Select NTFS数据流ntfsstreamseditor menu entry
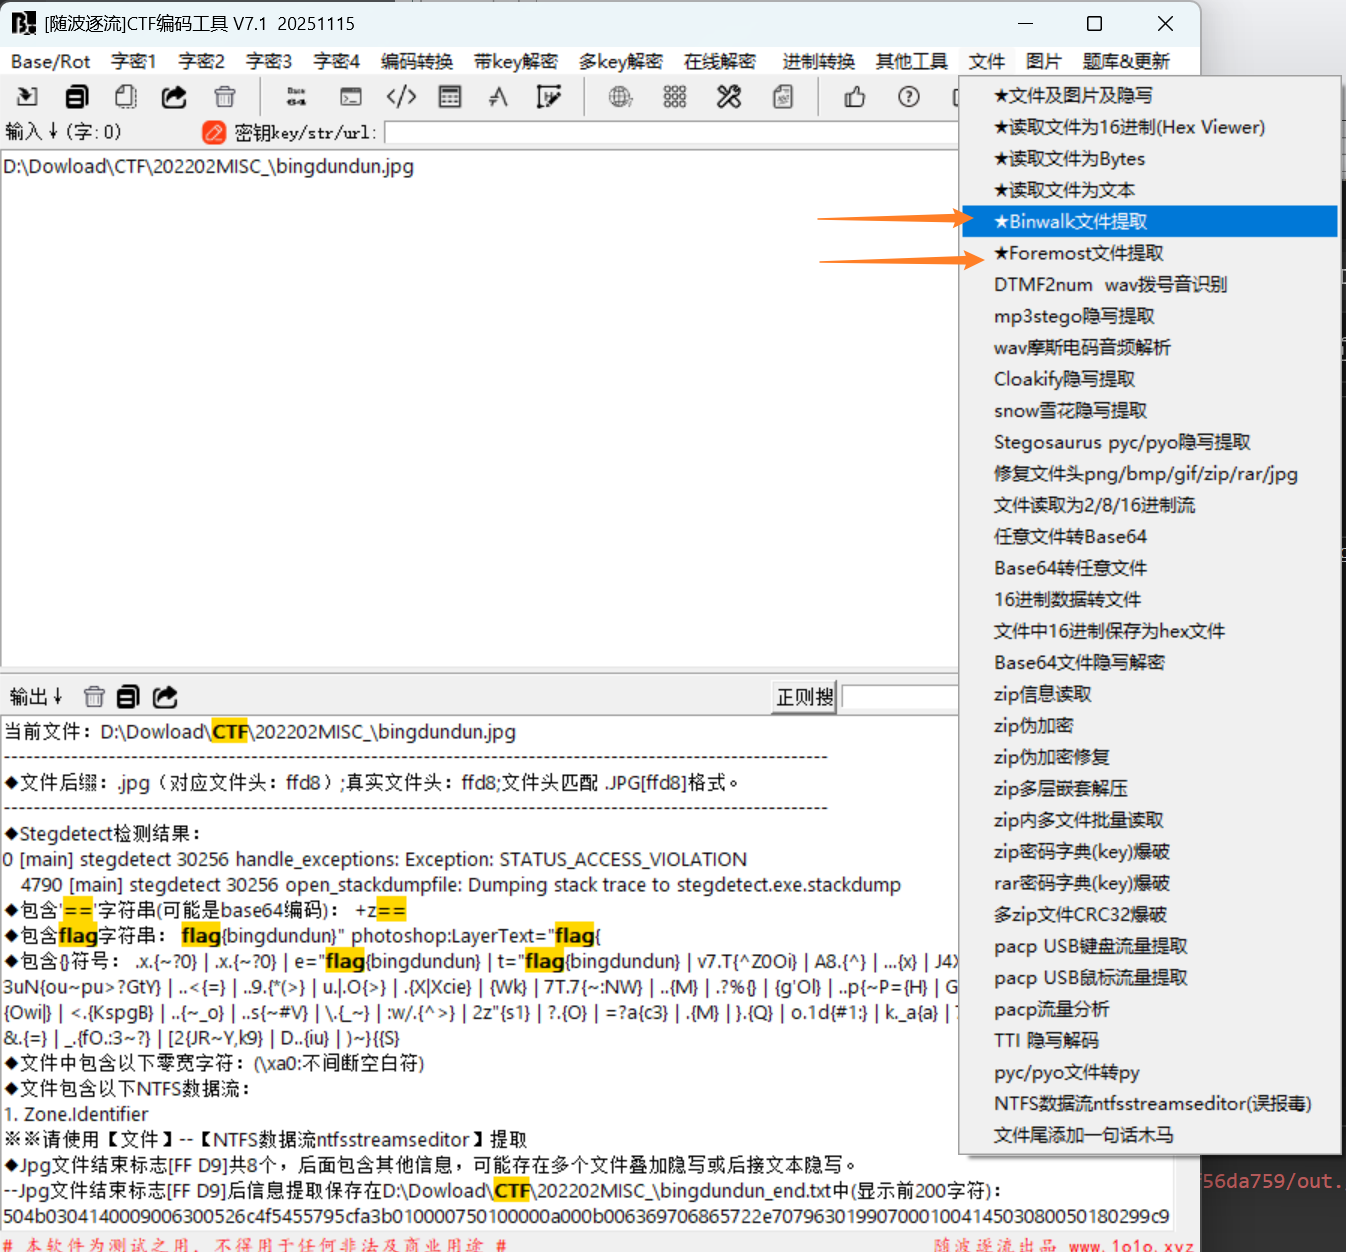1346x1252 pixels. [1149, 1103]
